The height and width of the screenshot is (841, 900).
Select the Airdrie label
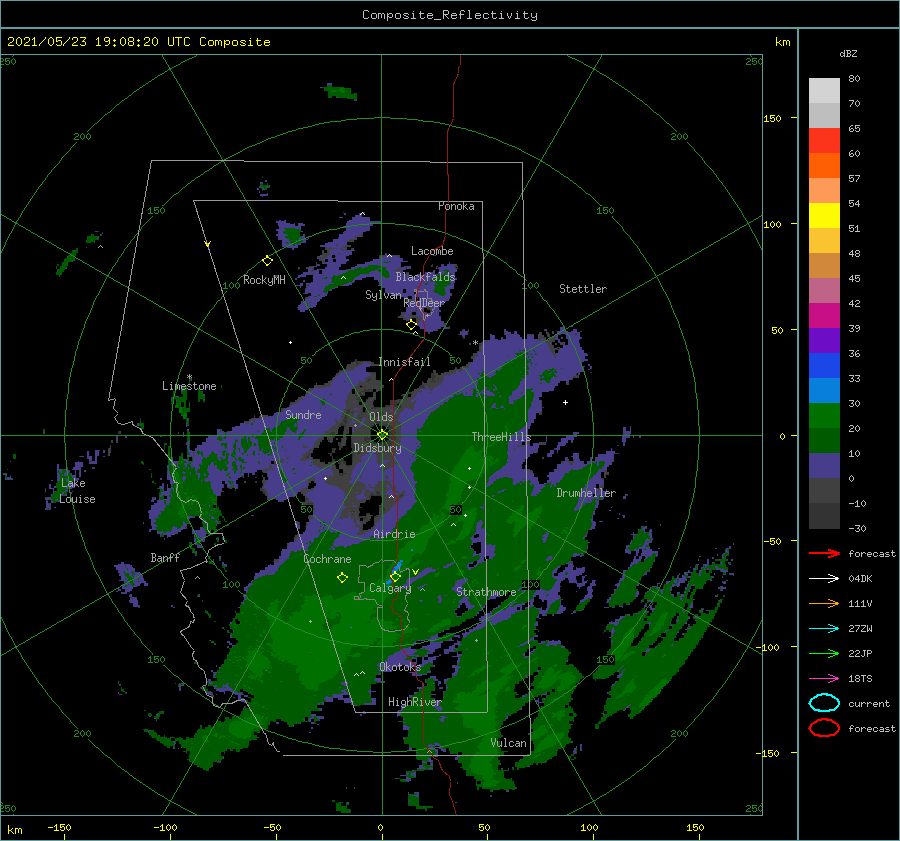pyautogui.click(x=394, y=534)
